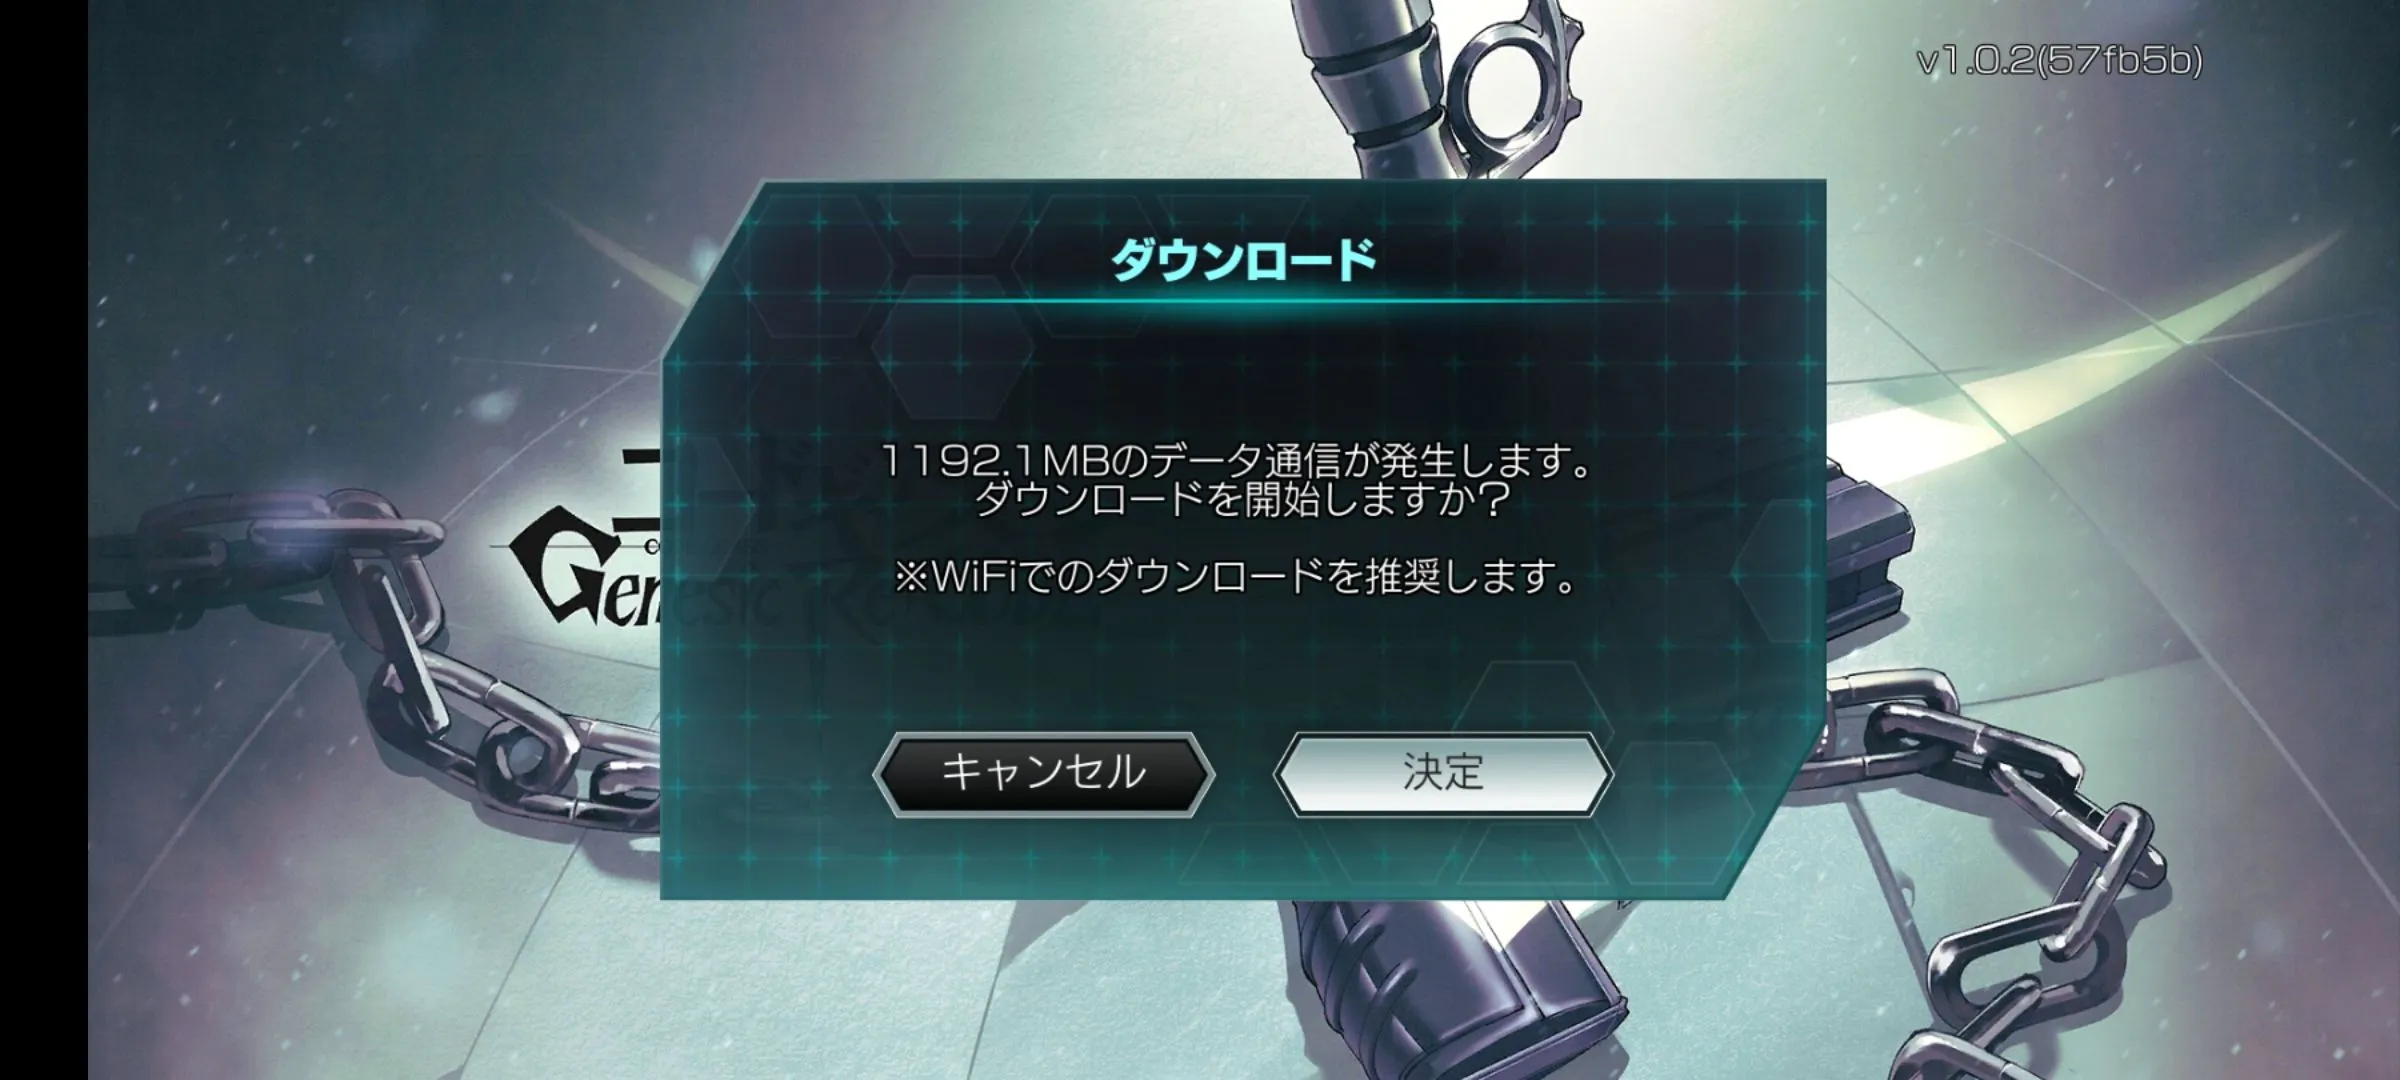Tap empty dialog area between キャンセル and 決定
The height and width of the screenshot is (1080, 2400).
tap(1244, 775)
